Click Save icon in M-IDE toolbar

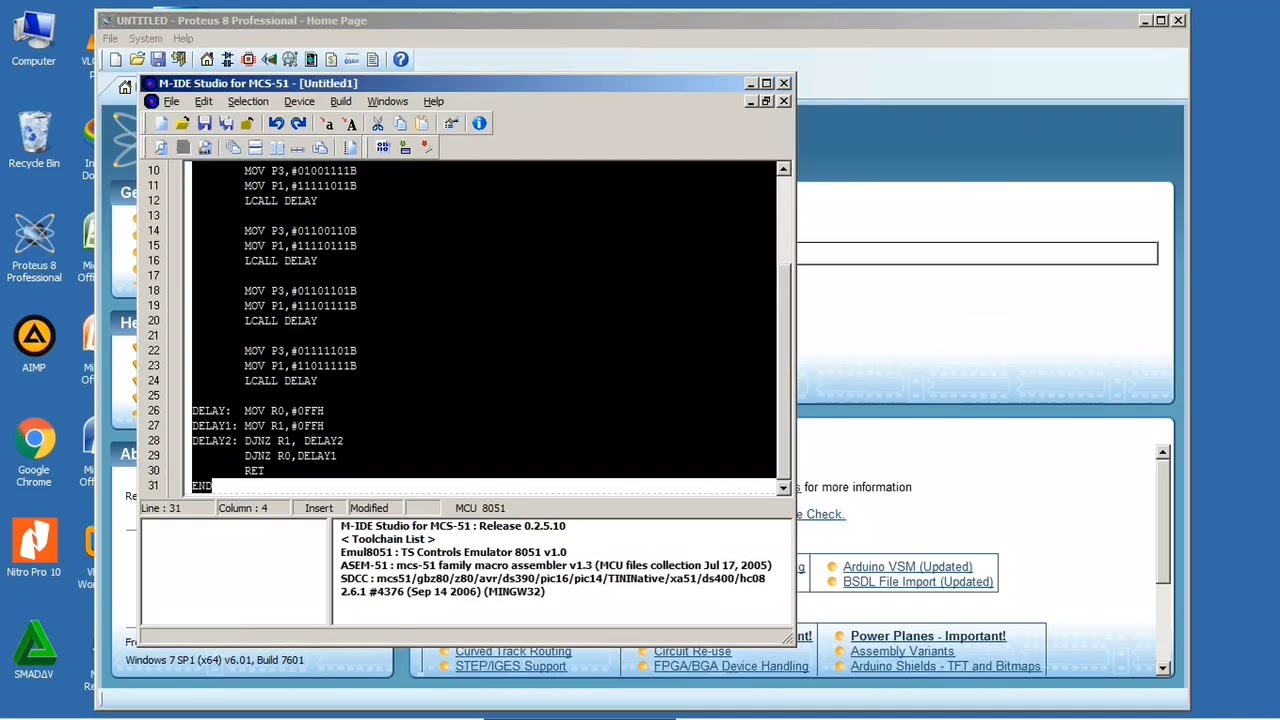point(204,123)
